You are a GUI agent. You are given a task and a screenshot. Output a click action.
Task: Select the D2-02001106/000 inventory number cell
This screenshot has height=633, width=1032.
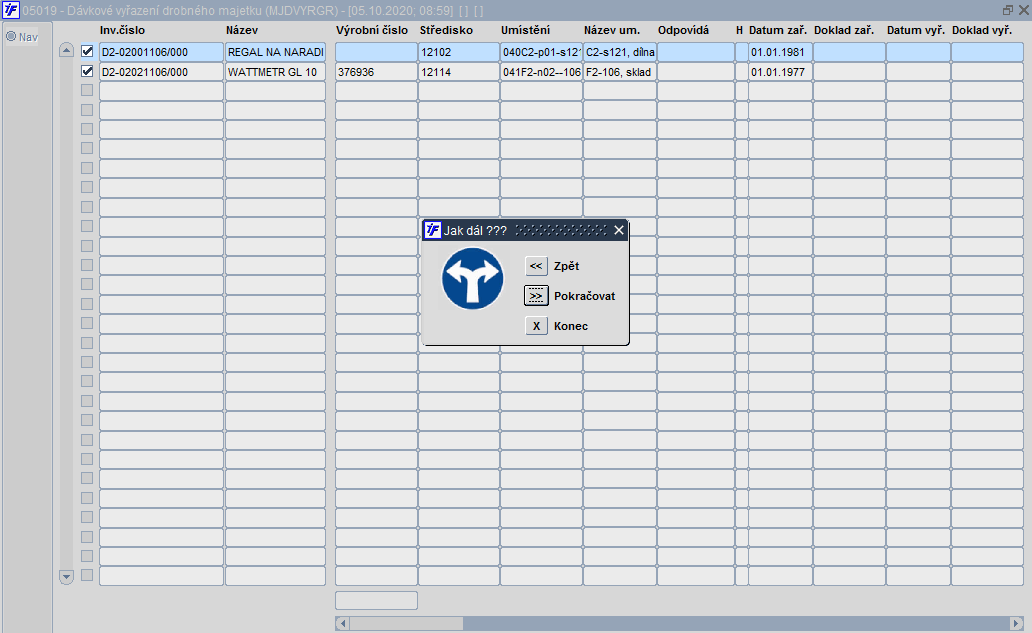pos(161,52)
